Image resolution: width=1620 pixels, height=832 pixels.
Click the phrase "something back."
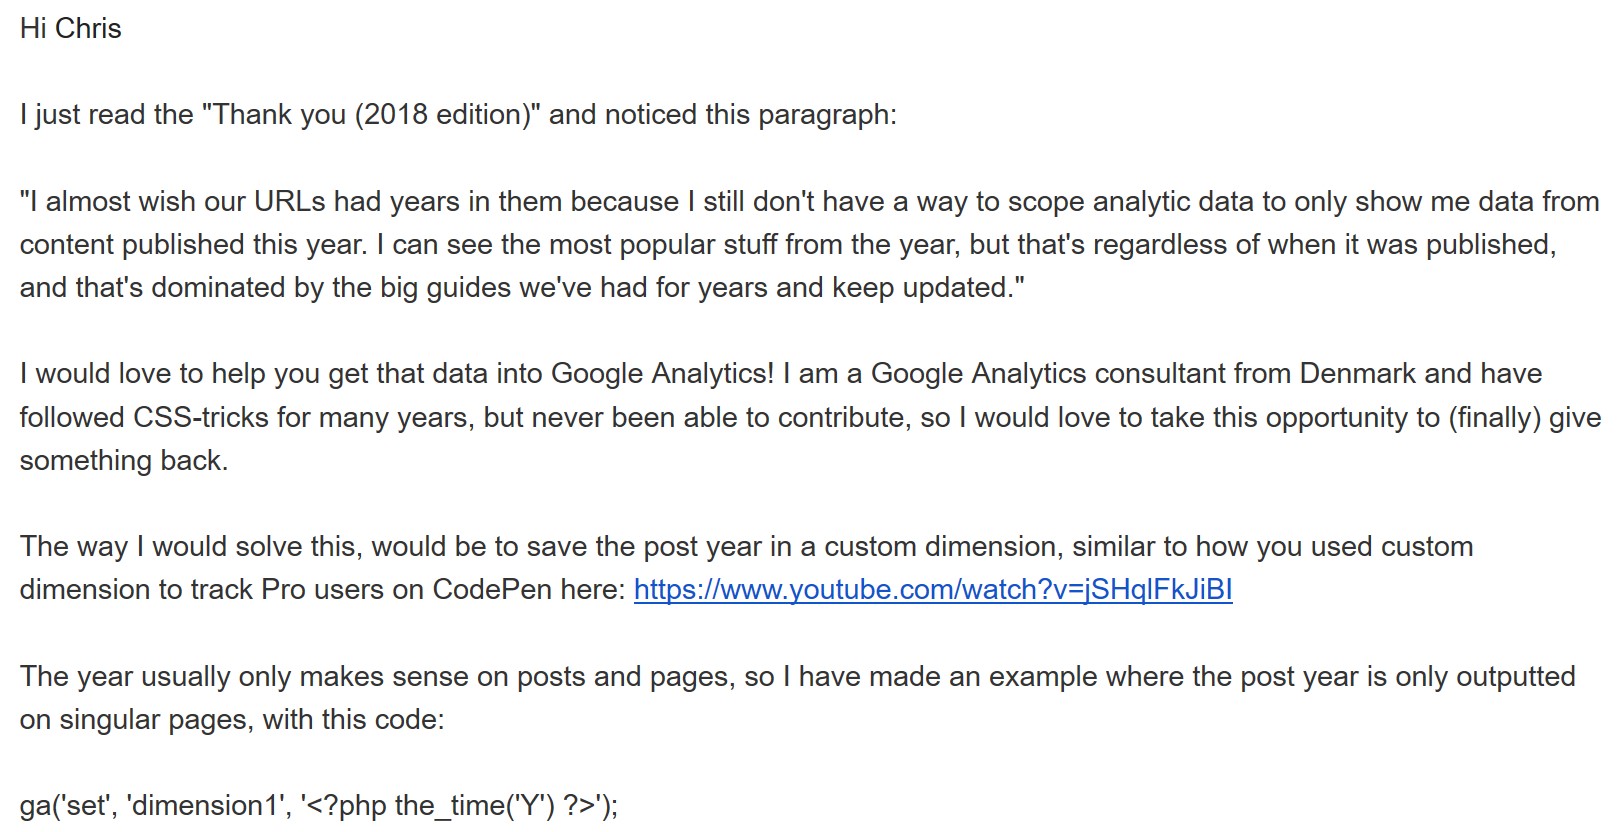[x=124, y=460]
